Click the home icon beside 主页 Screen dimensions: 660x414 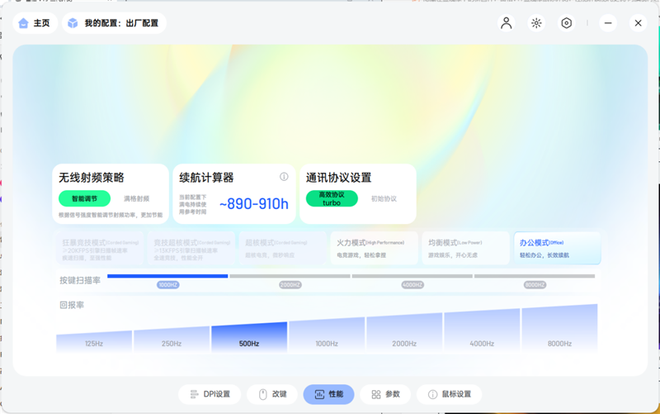(23, 23)
